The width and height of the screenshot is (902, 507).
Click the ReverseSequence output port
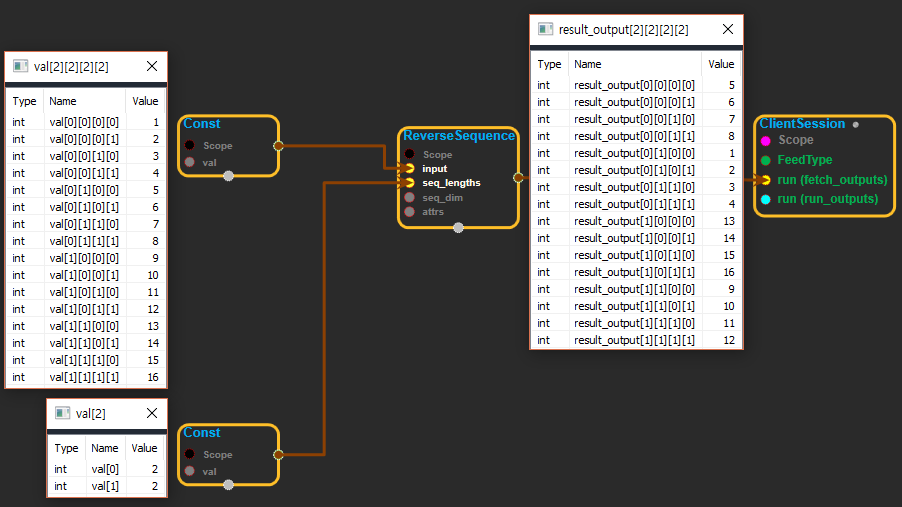518,178
